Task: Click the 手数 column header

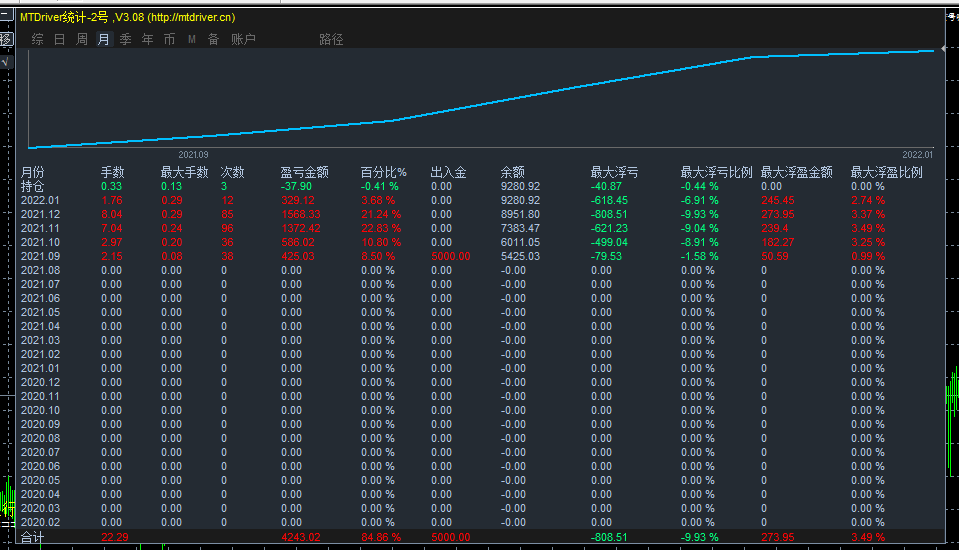Action: tap(113, 173)
